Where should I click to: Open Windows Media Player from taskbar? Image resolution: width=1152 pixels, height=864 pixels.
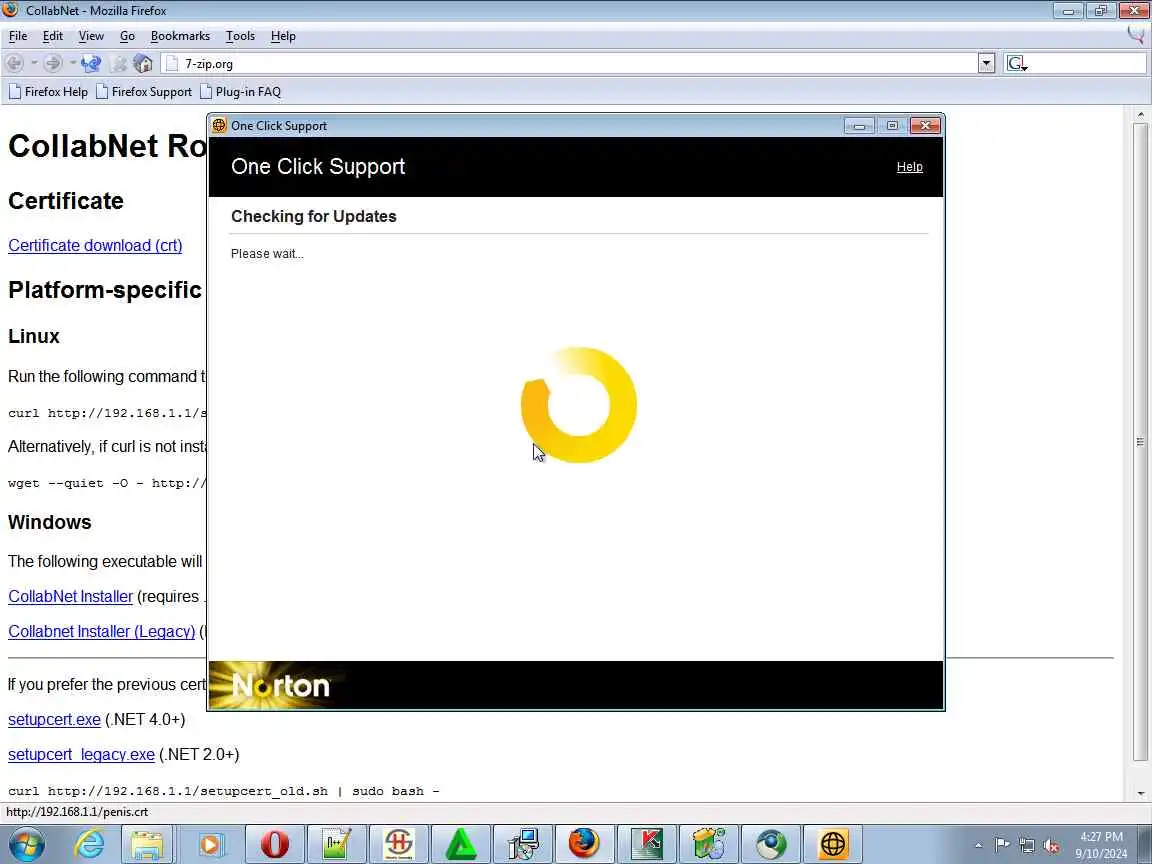tap(209, 844)
